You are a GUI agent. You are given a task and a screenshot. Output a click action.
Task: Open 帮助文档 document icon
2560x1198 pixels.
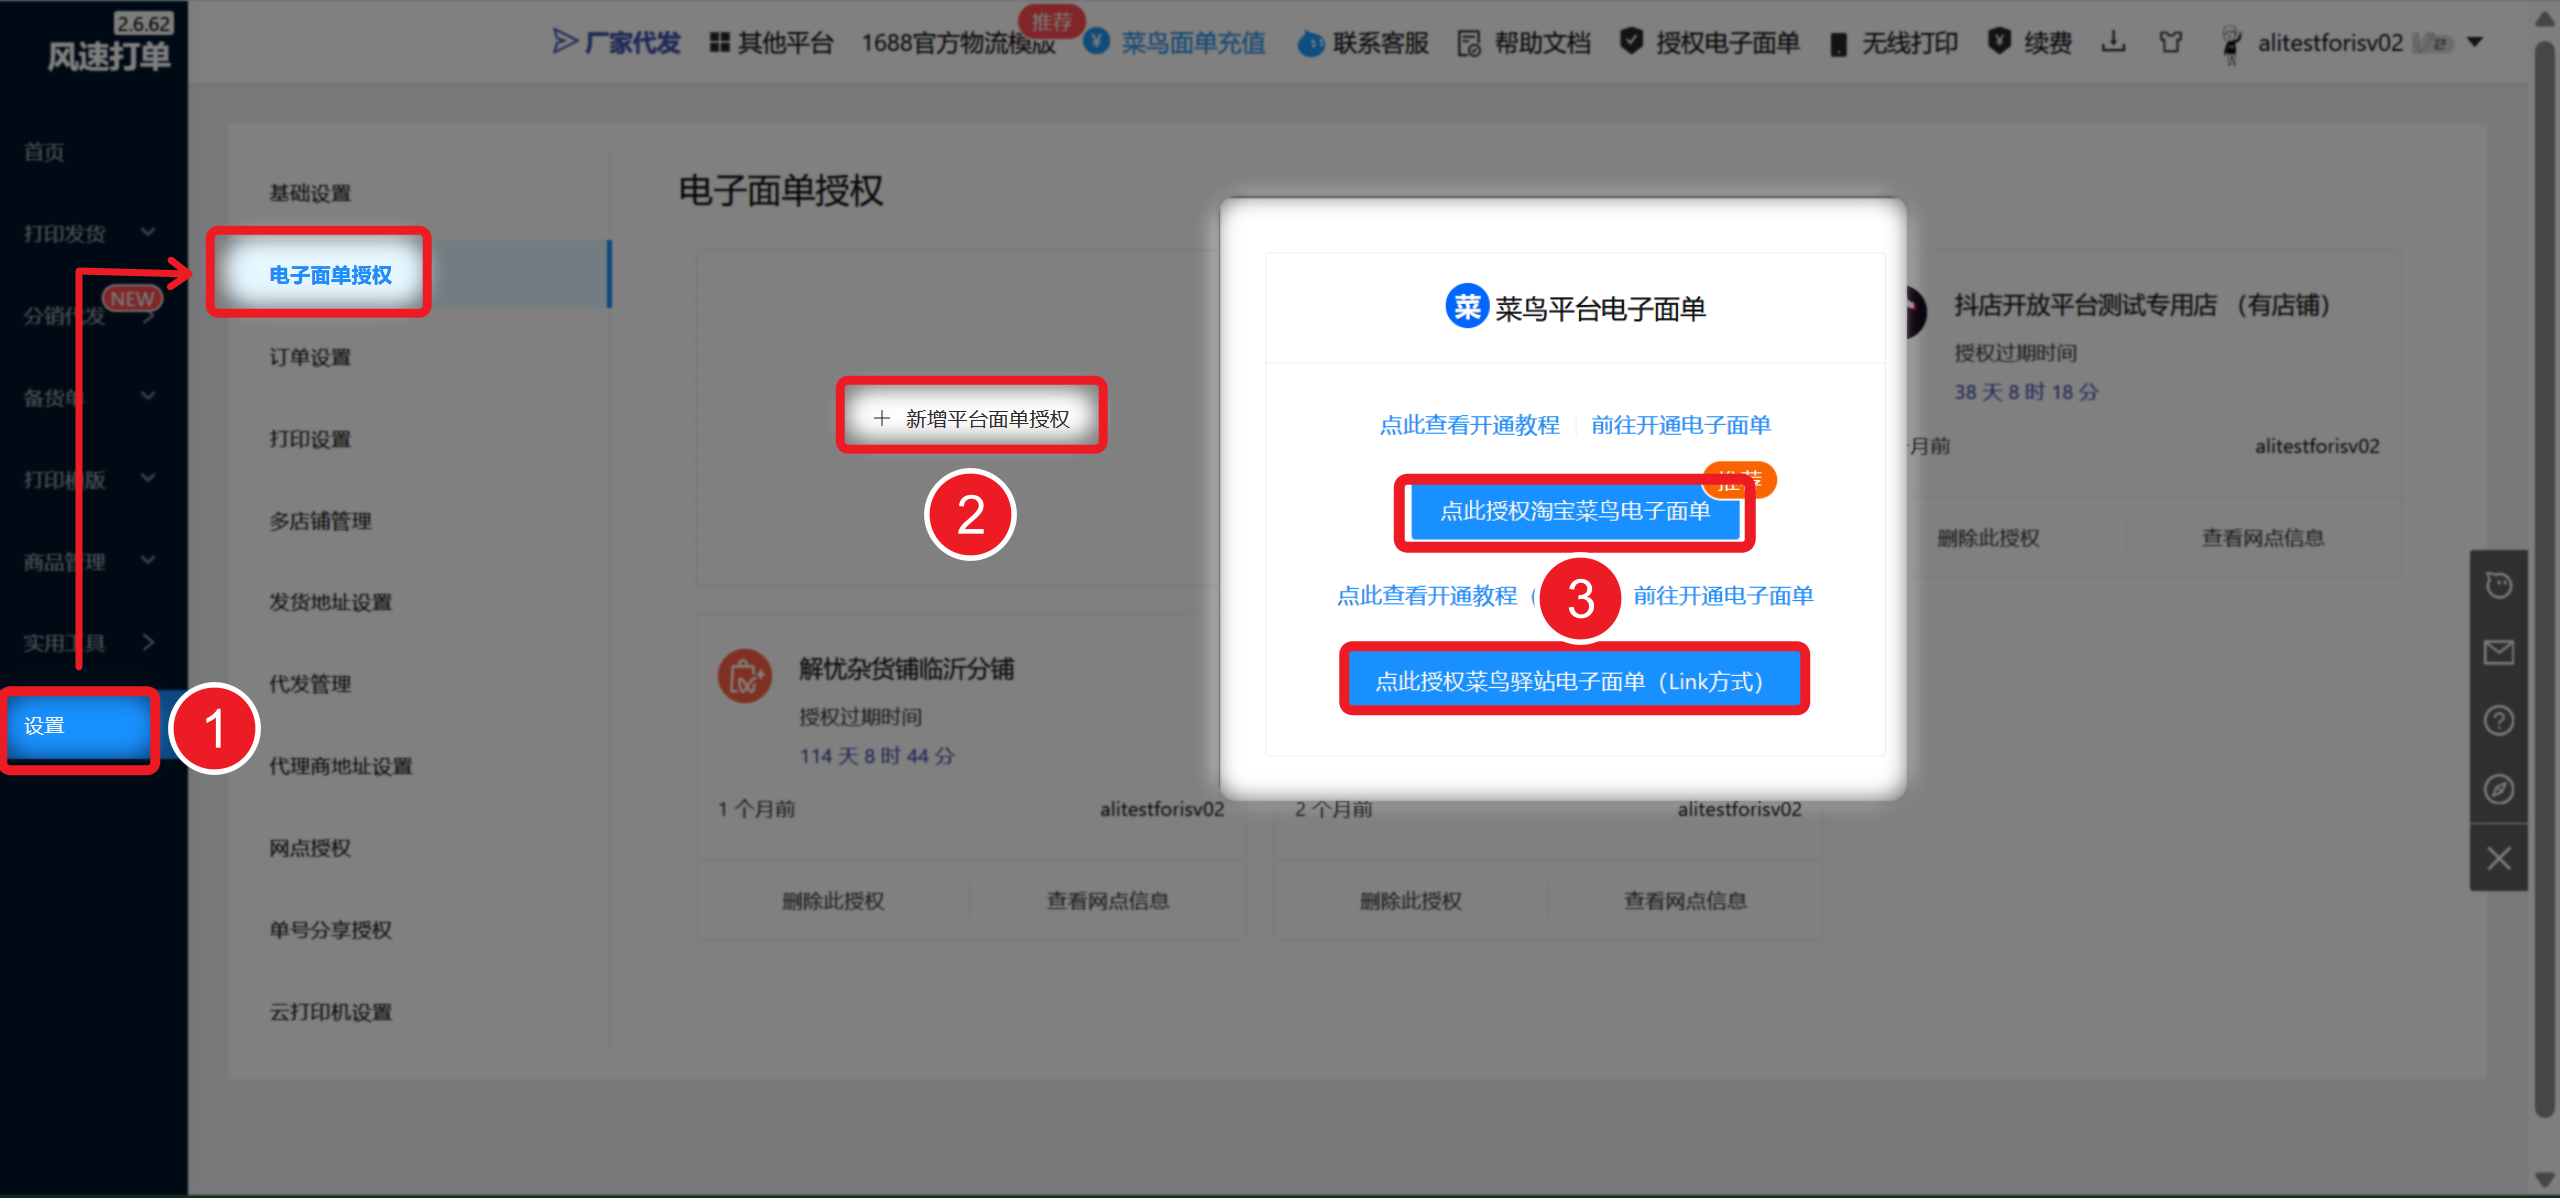(x=1468, y=43)
